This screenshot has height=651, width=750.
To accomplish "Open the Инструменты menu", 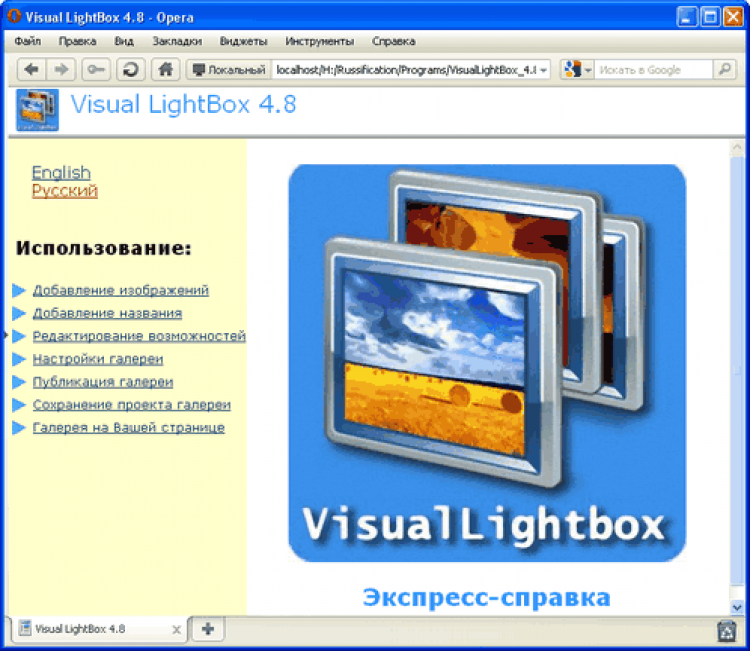I will 320,41.
